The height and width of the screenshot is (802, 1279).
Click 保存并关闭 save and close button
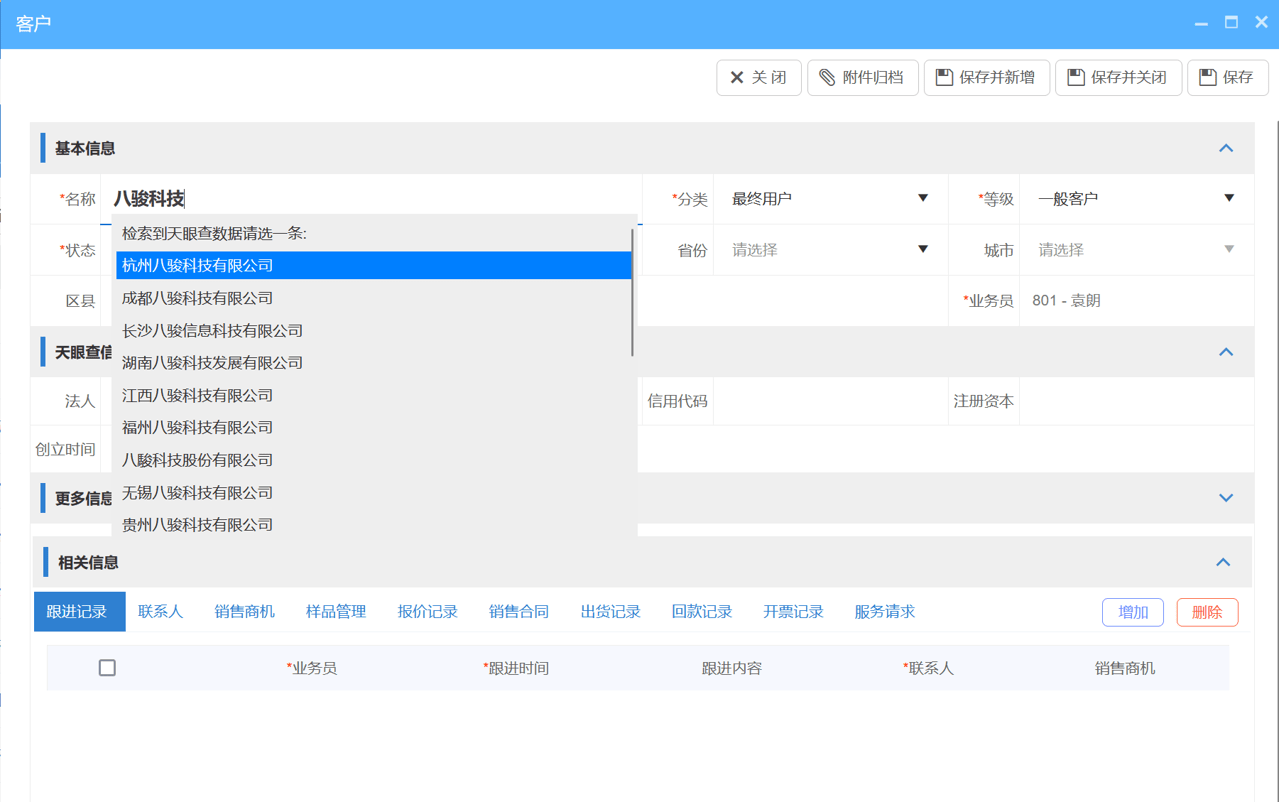(x=1118, y=78)
